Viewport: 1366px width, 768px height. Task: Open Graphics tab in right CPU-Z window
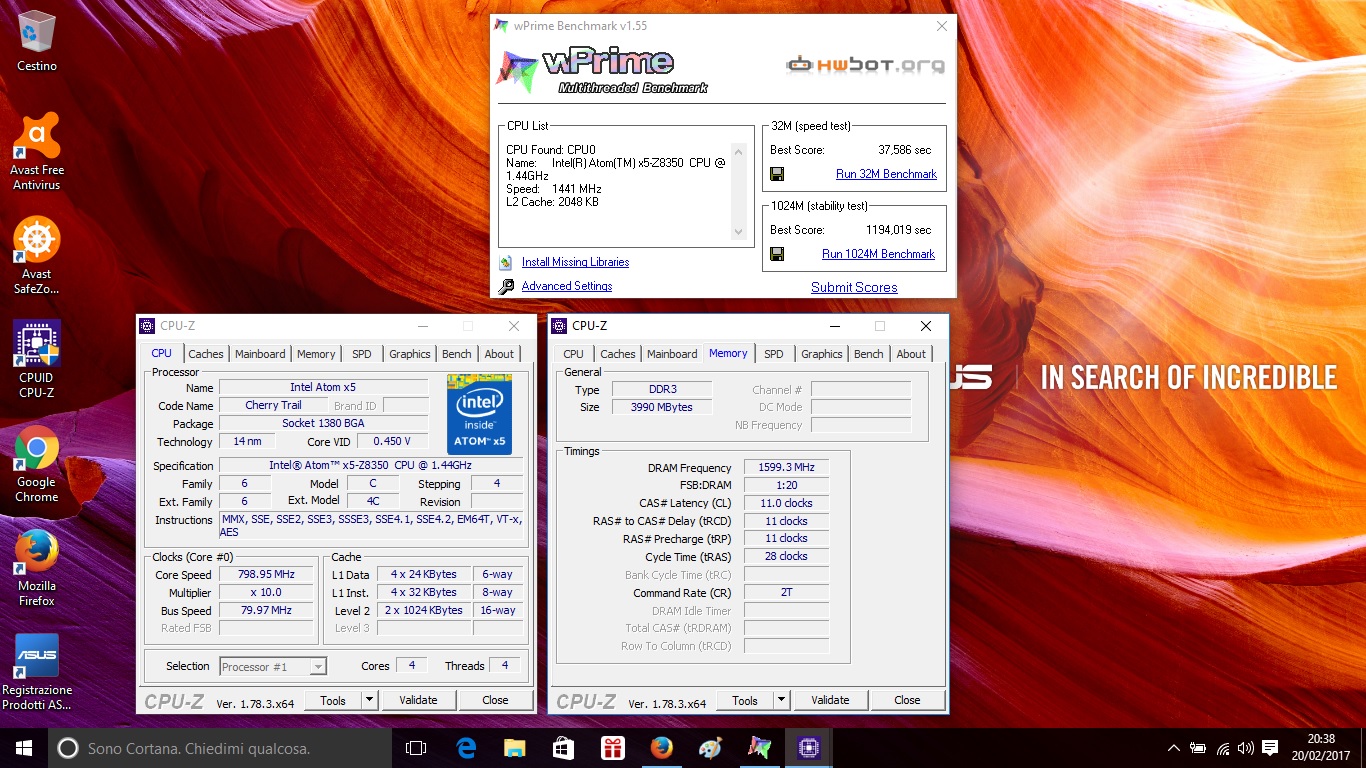click(x=822, y=354)
